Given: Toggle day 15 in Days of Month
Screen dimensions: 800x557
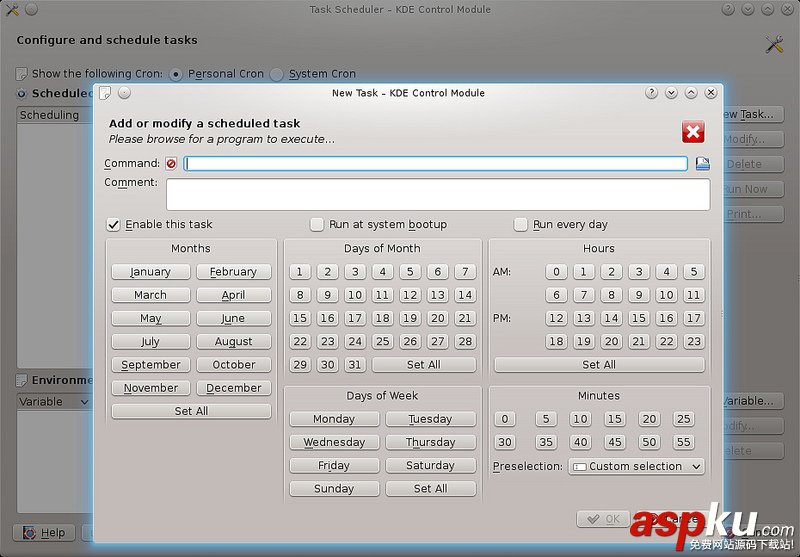Looking at the screenshot, I should coord(300,318).
